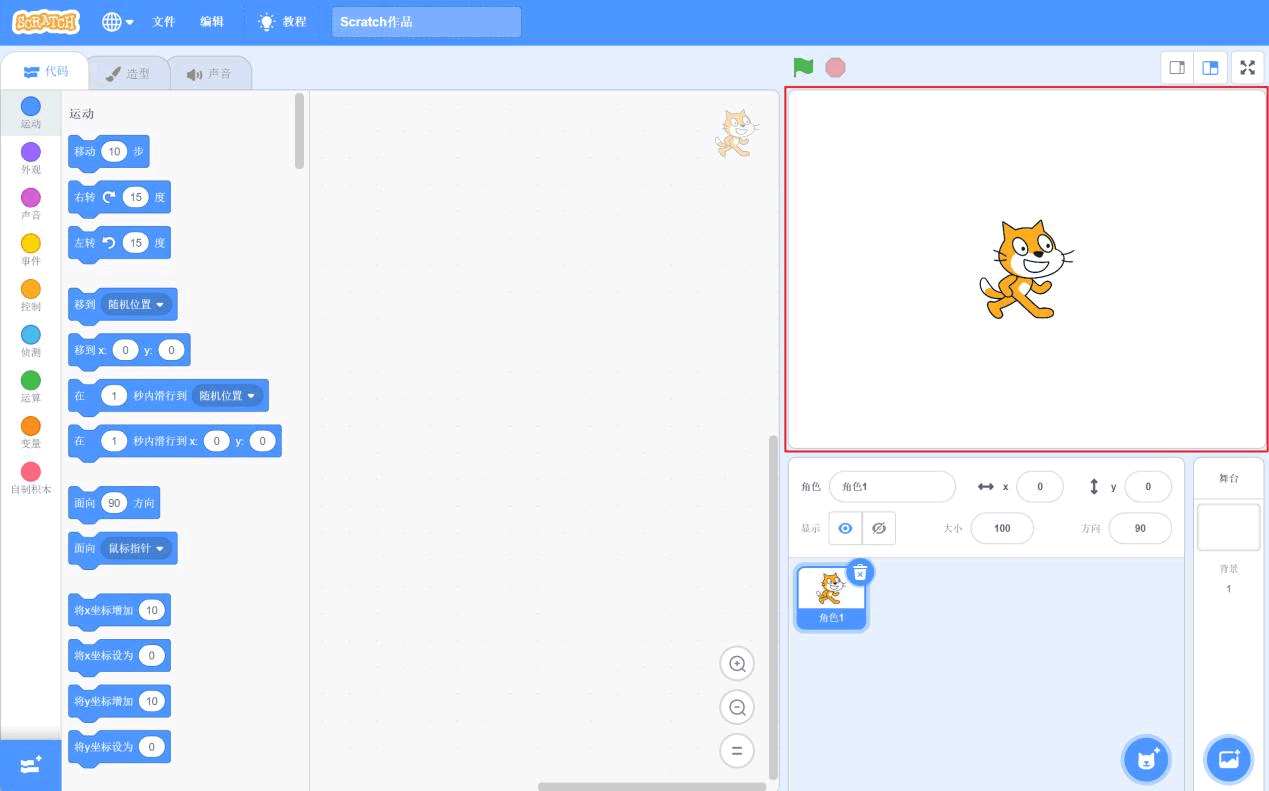Viewport: 1269px width, 791px height.
Task: Open the 编辑 menu
Action: click(x=212, y=22)
